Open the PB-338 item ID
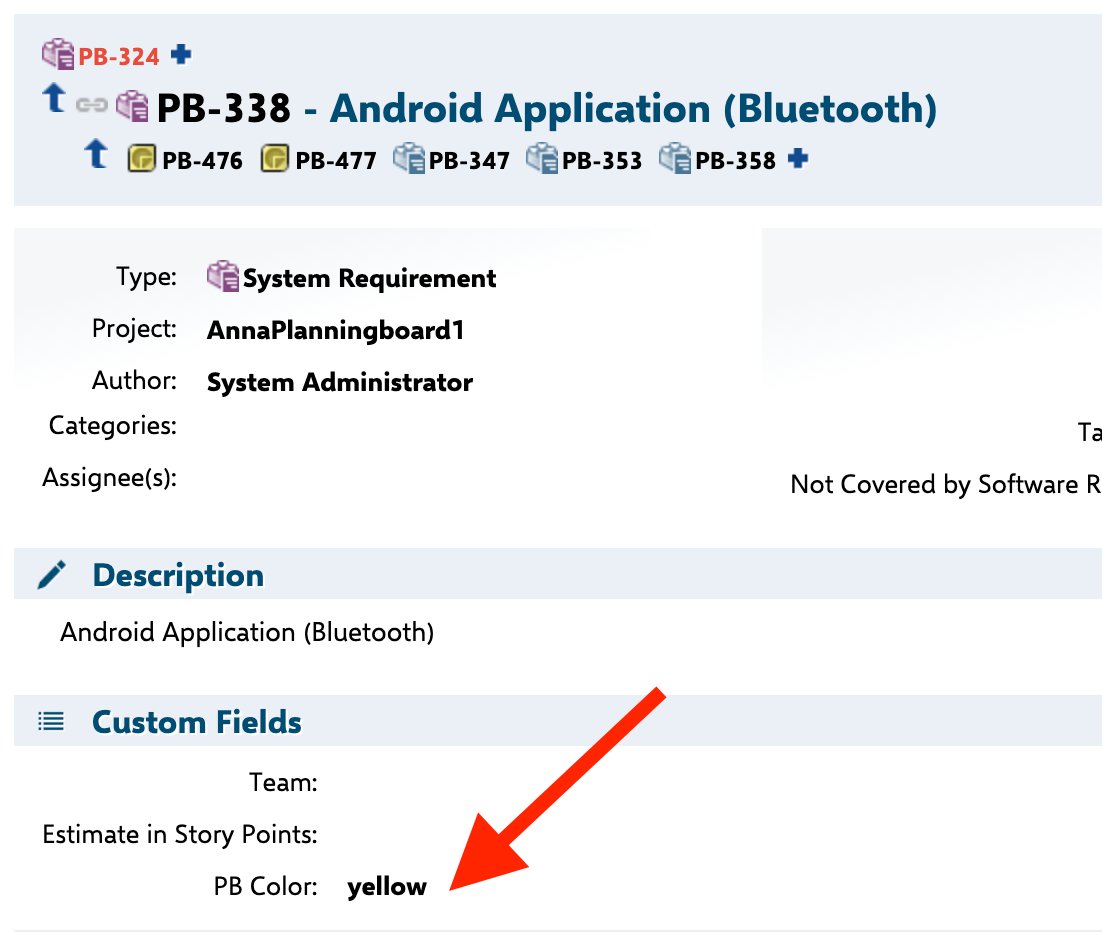Screen dimensions: 1102x932 [223, 108]
